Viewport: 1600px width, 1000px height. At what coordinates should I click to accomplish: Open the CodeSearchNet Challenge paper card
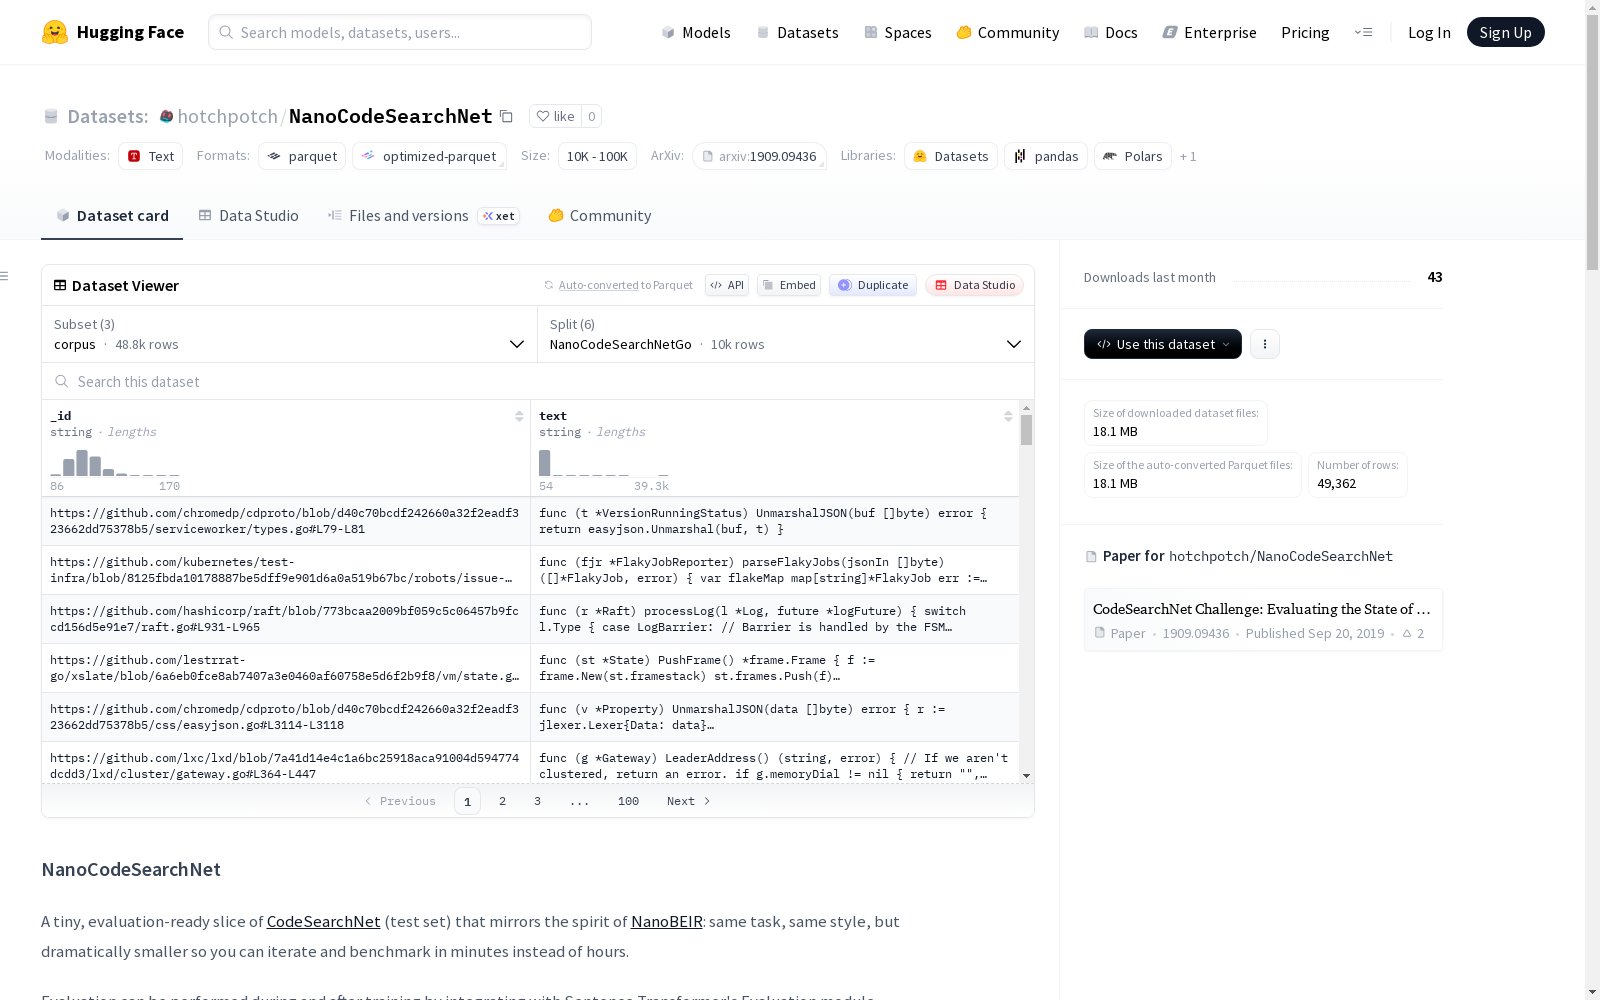click(1263, 620)
